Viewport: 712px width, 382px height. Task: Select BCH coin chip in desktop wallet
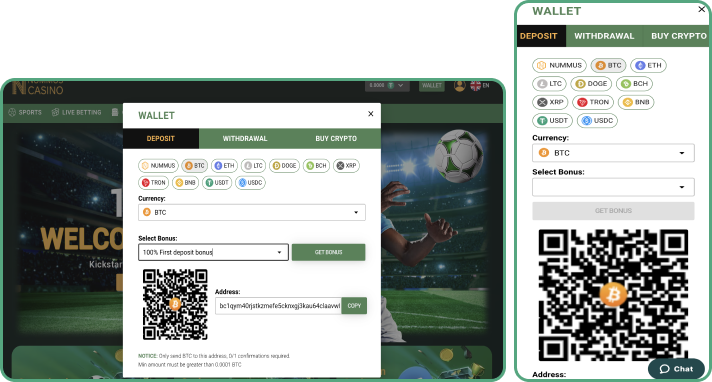tap(316, 166)
